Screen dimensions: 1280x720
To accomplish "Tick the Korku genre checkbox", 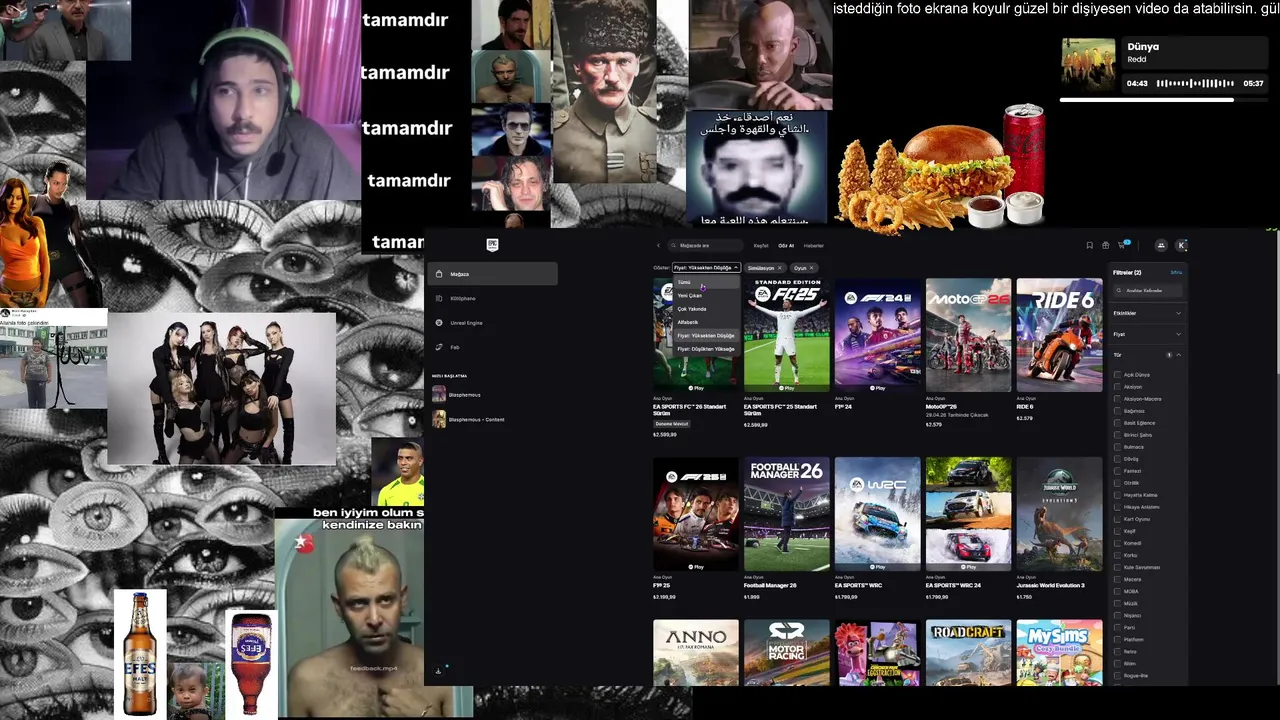I will (x=1117, y=555).
